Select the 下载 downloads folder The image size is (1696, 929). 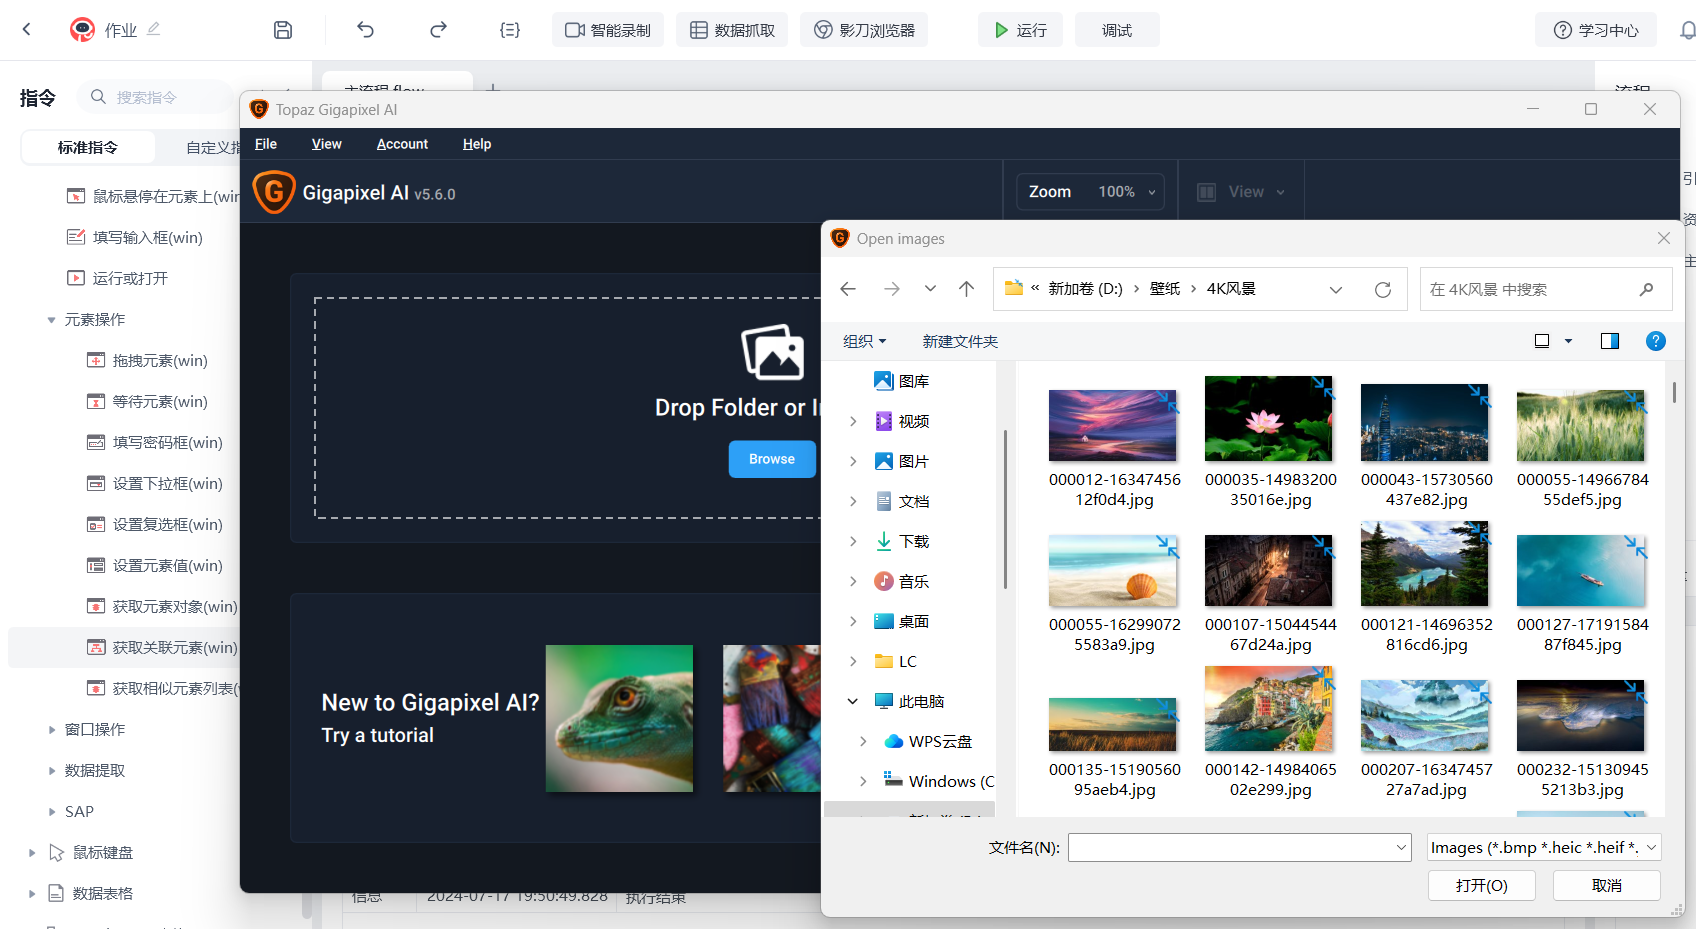coord(902,541)
